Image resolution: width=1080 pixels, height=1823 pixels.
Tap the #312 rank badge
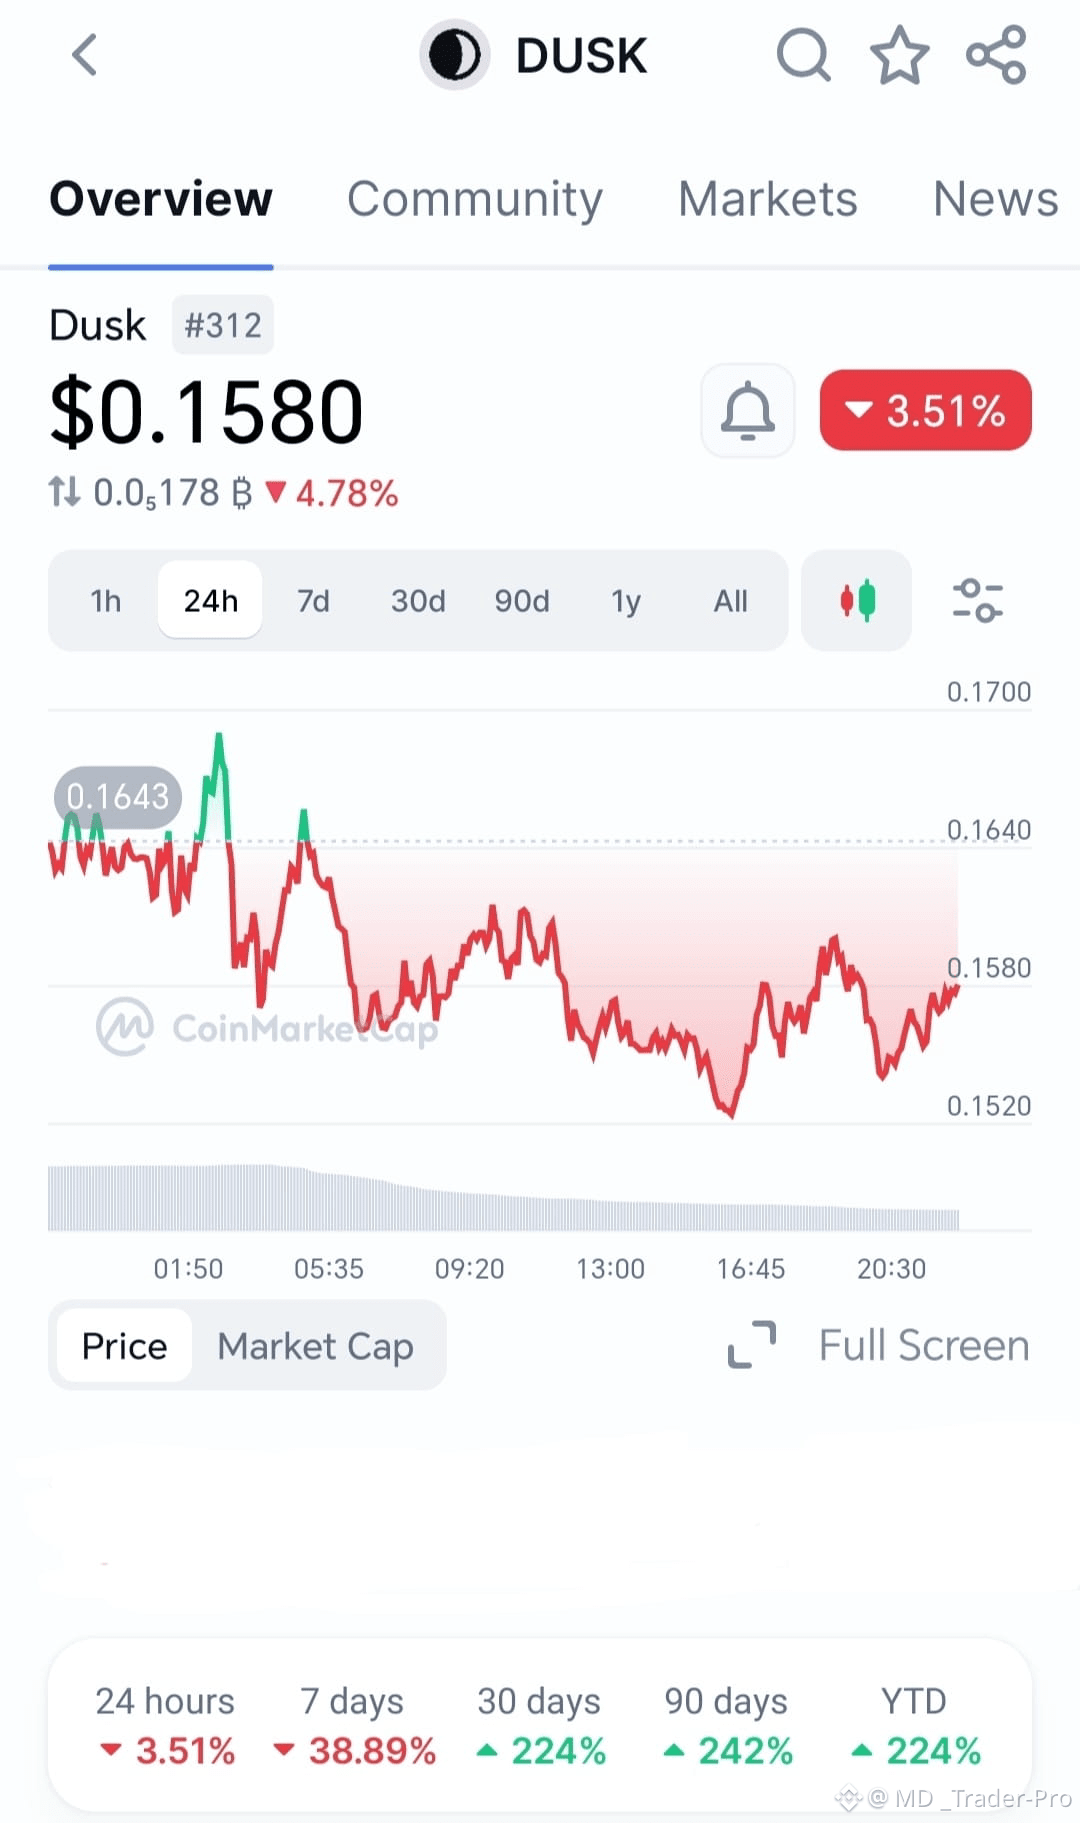tap(223, 325)
